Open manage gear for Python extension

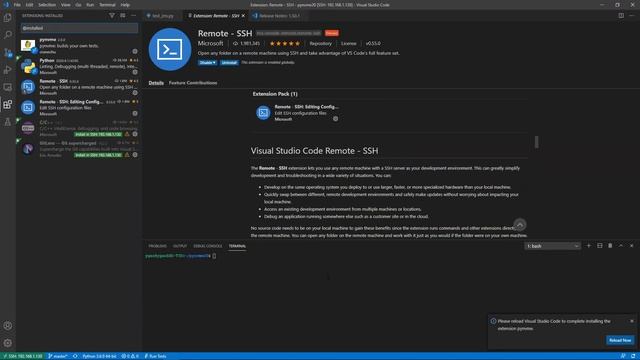(x=135, y=72)
